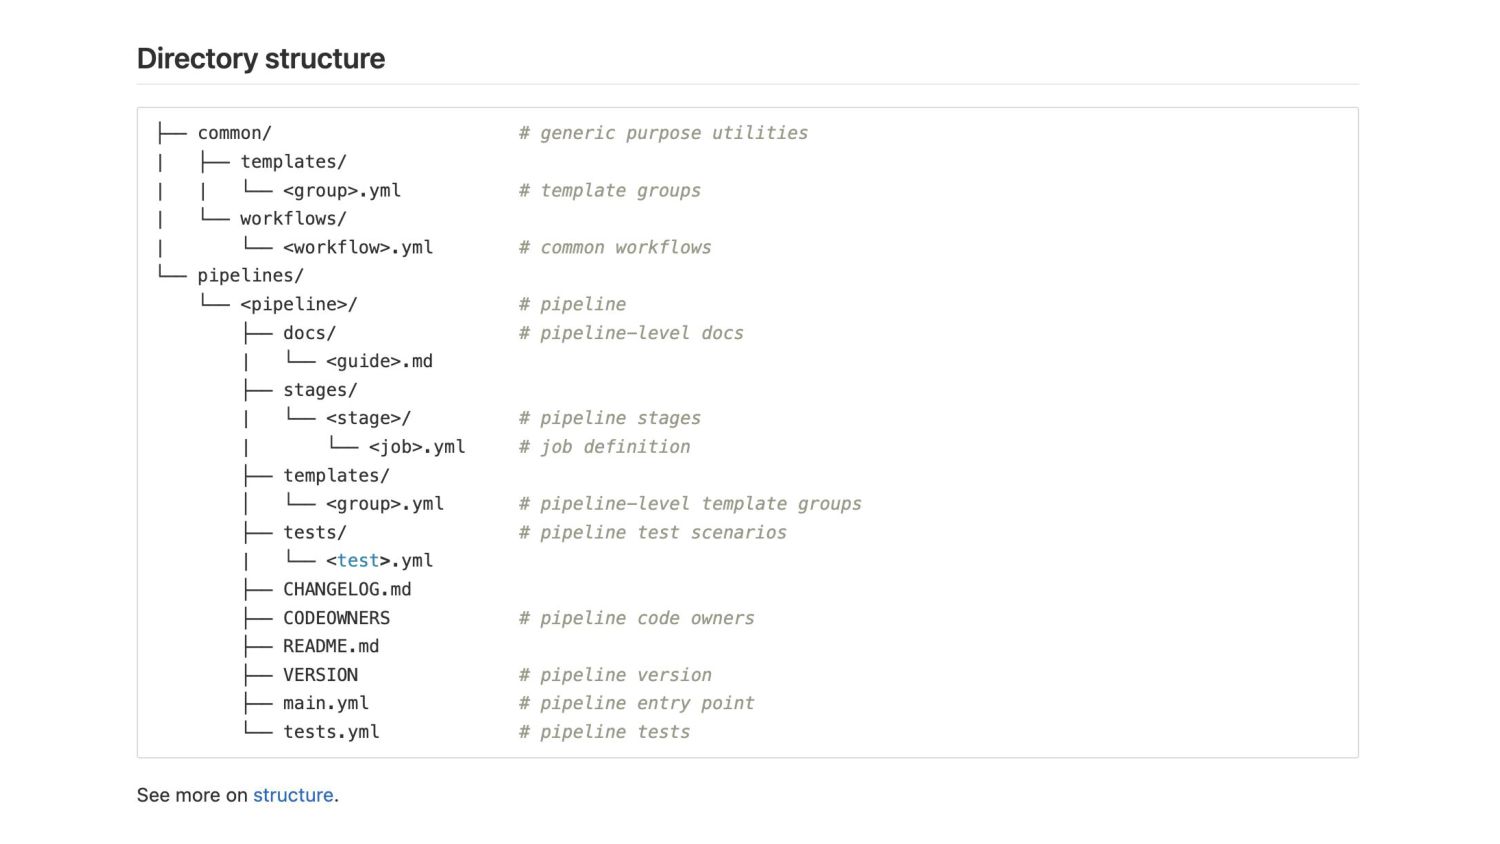Click the stages/ folder entry
Screen dimensions: 1500x844
point(319,390)
